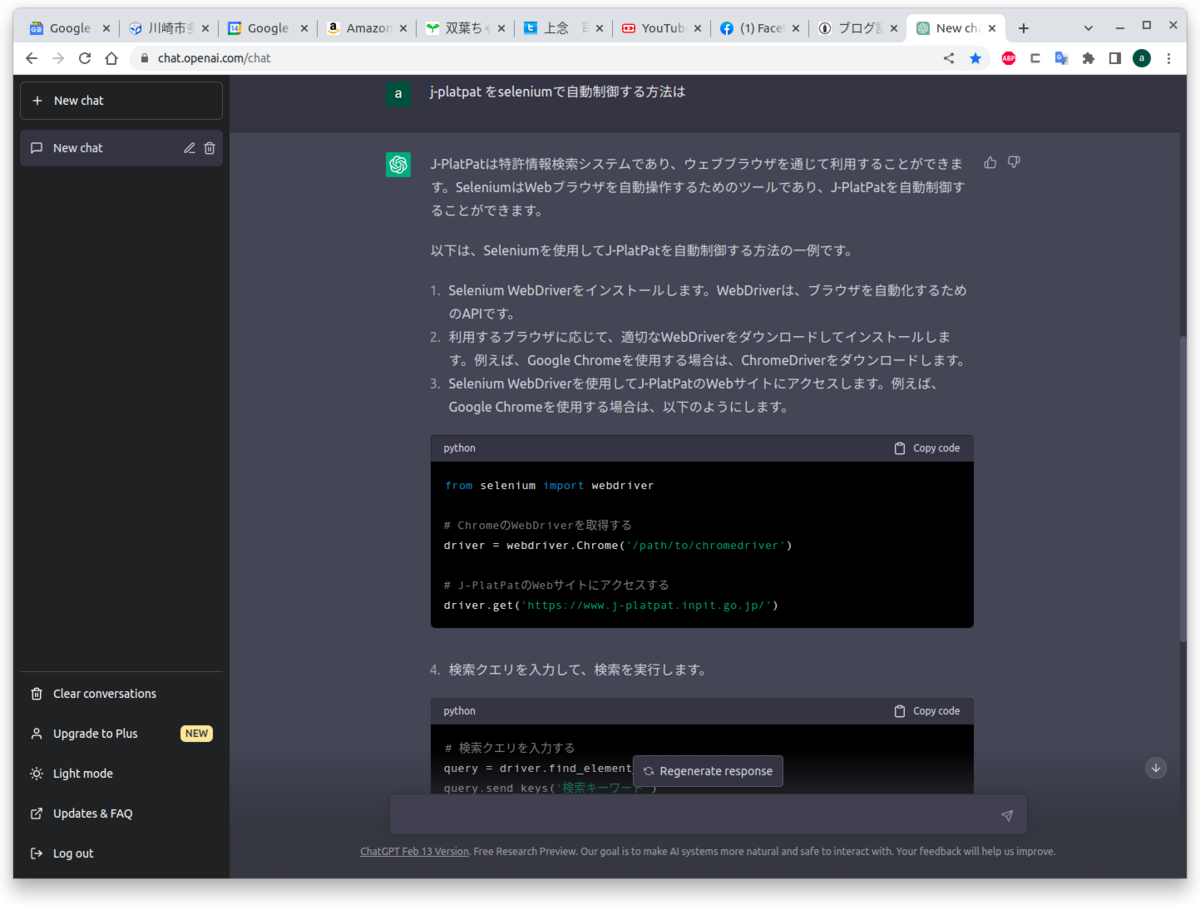1200x905 pixels.
Task: Open a new browser tab
Action: pos(1023,28)
